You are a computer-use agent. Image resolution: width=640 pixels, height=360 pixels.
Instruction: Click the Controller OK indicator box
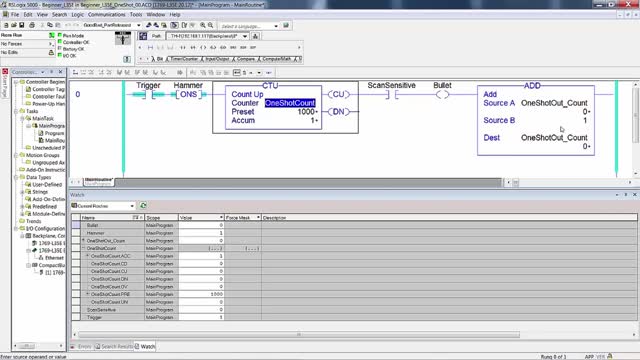60,42
